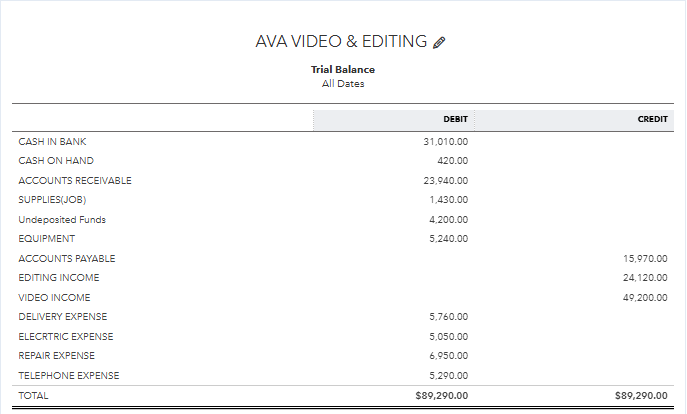This screenshot has width=687, height=414.
Task: Open the CASH ON HAND account
Action: point(56,161)
